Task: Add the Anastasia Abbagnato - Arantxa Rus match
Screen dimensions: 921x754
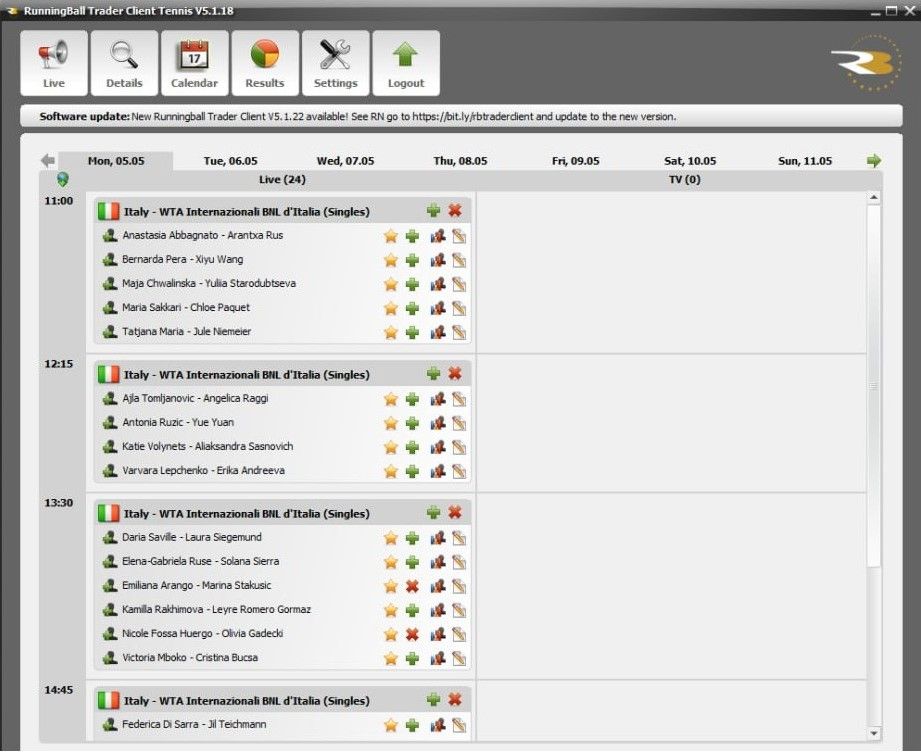Action: (x=412, y=236)
